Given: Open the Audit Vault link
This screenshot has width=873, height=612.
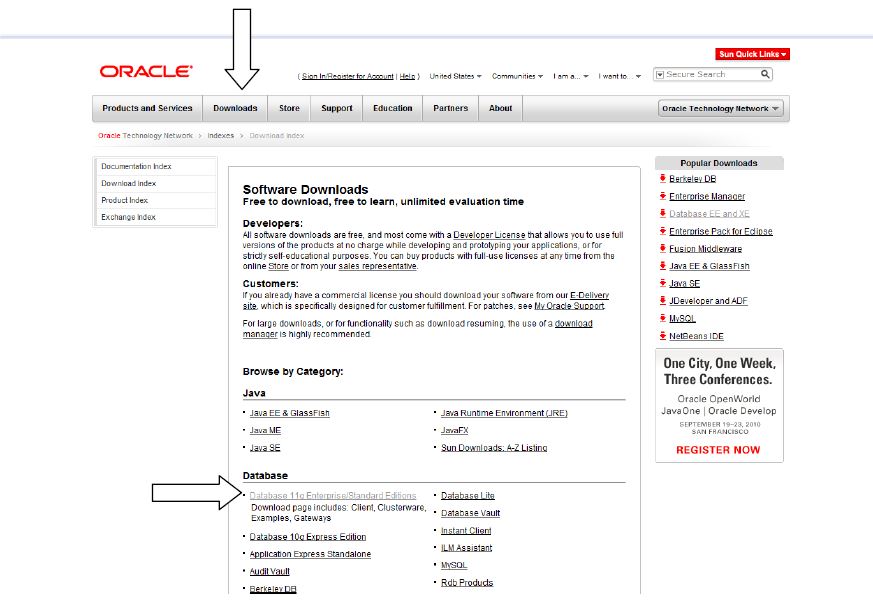Looking at the screenshot, I should (269, 571).
